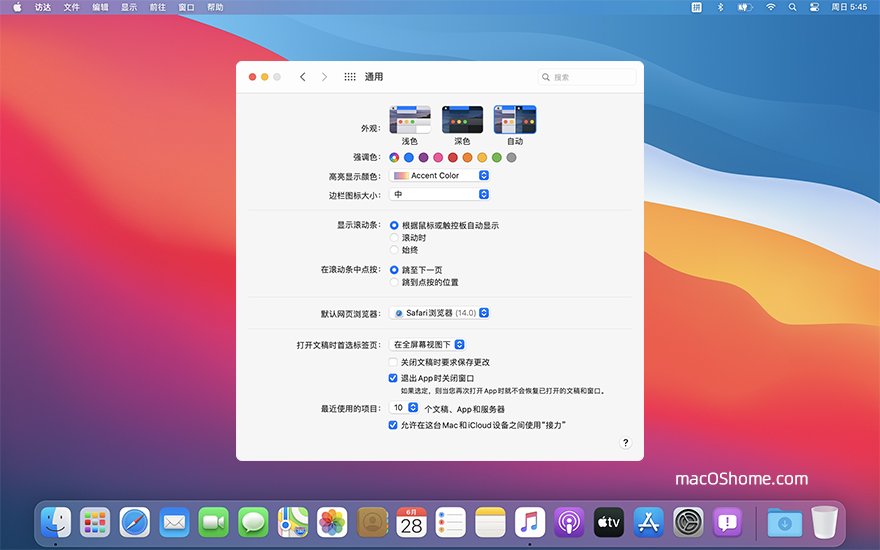Open Launchpad in the Dock
The height and width of the screenshot is (550, 880).
95,522
